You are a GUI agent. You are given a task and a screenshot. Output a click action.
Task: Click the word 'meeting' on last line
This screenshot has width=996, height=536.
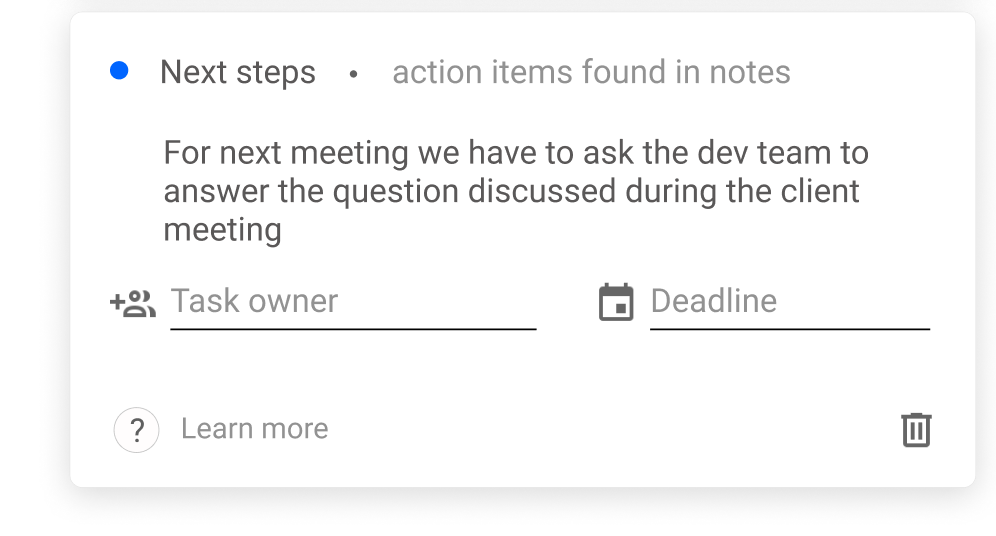click(222, 230)
